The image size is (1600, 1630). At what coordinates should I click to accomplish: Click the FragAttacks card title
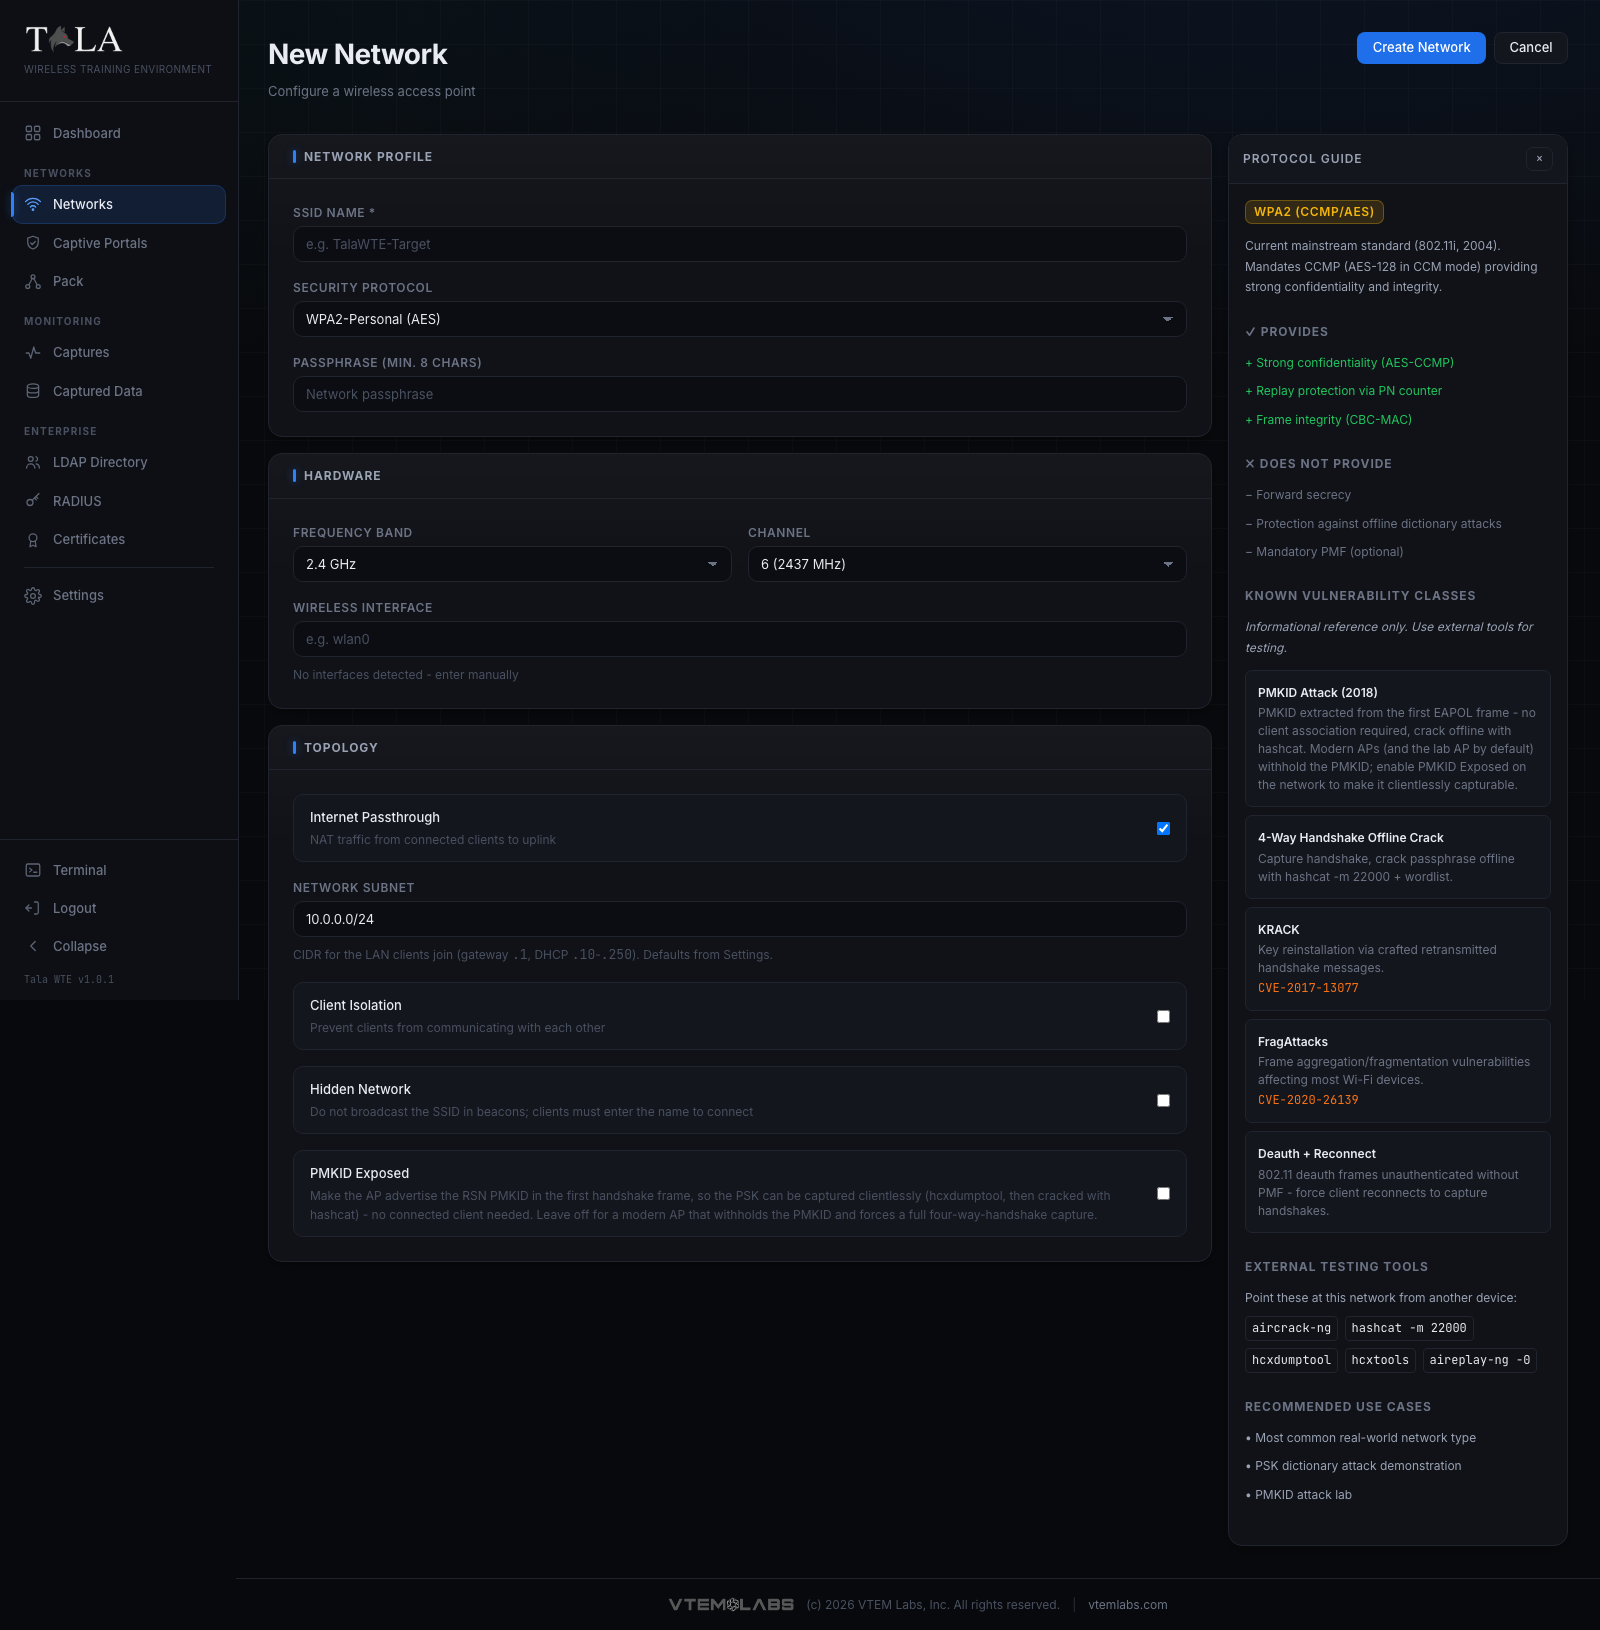[1293, 1042]
